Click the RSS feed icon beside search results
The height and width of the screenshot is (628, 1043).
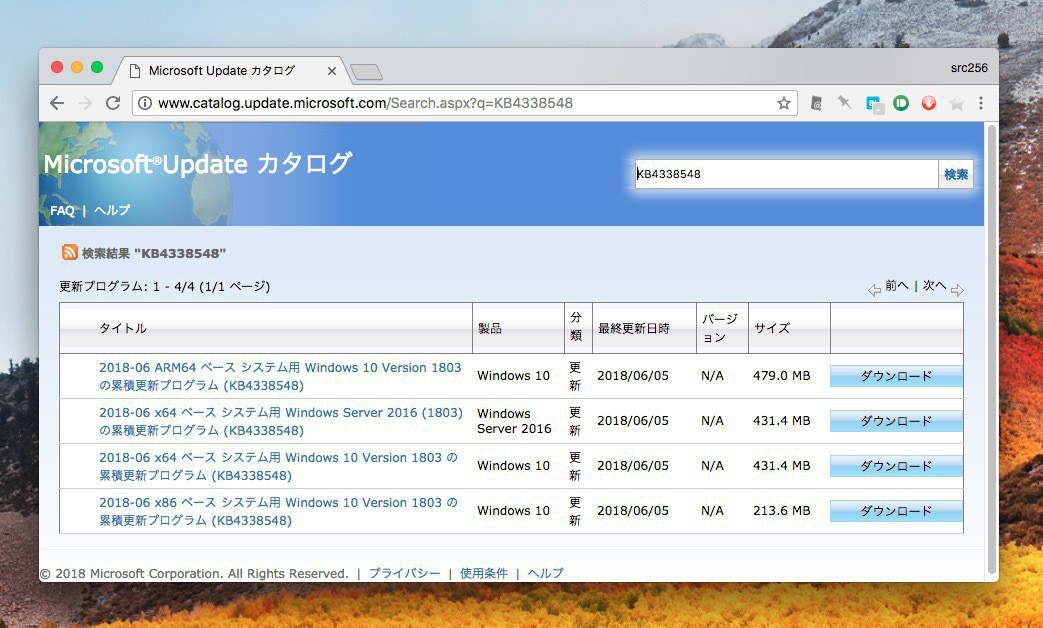click(70, 253)
